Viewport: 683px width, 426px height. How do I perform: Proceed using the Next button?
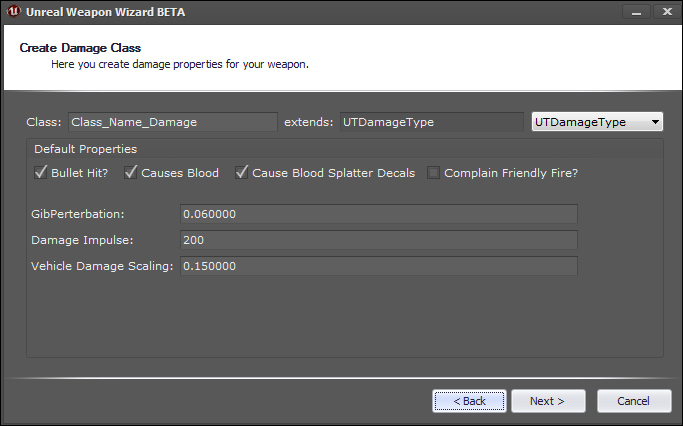pyautogui.click(x=548, y=401)
